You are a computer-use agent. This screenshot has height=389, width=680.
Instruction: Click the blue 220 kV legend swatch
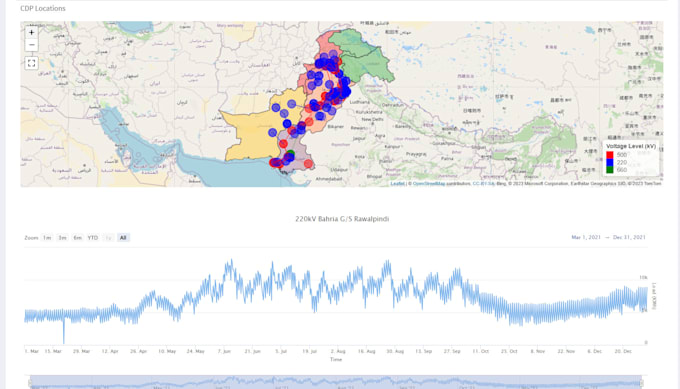pos(610,162)
